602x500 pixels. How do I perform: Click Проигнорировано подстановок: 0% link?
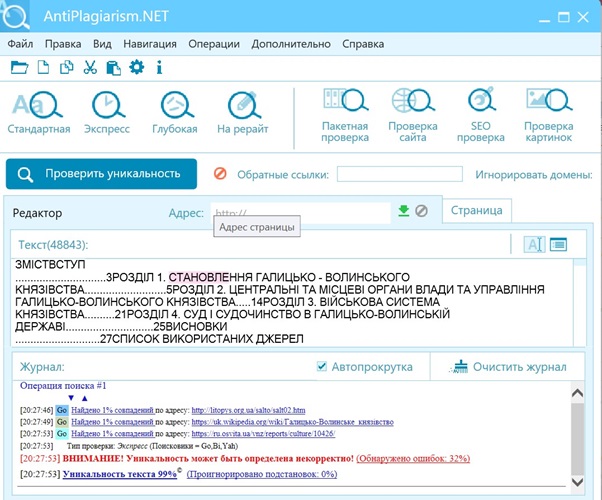coord(262,474)
